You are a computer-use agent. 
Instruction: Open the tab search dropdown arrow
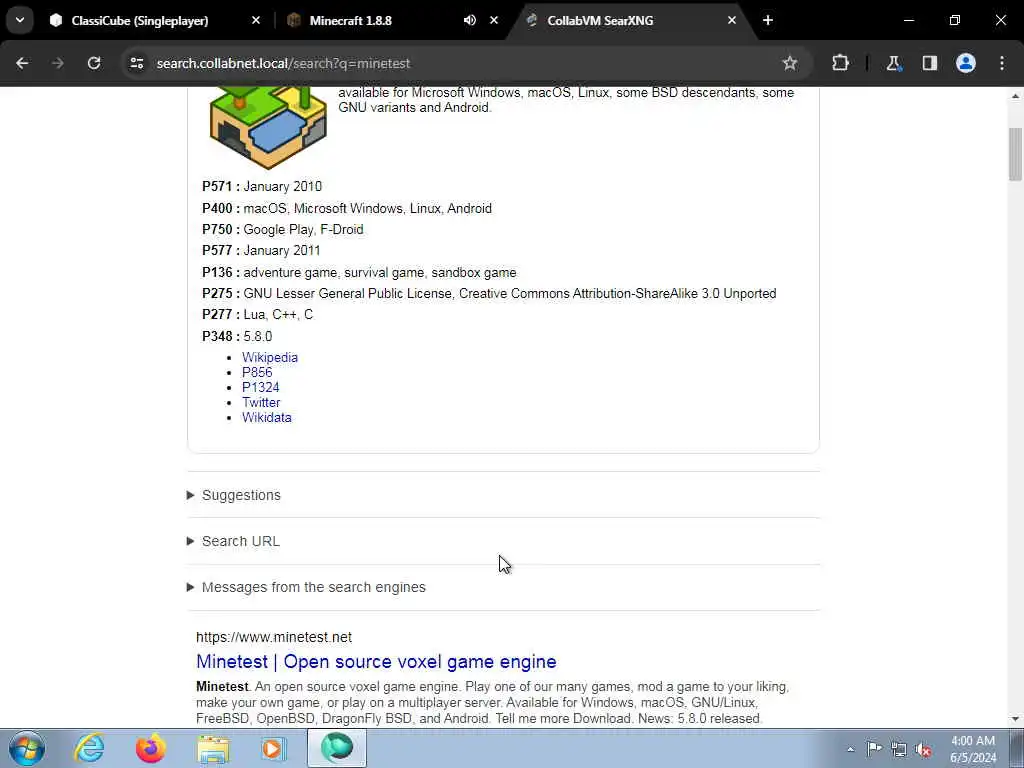pos(20,20)
